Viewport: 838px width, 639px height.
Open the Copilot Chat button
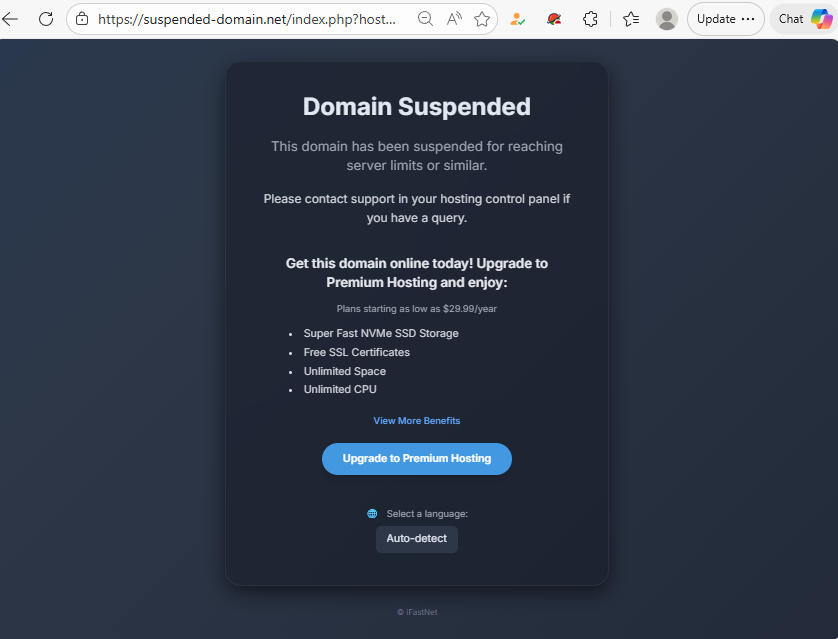[x=803, y=19]
